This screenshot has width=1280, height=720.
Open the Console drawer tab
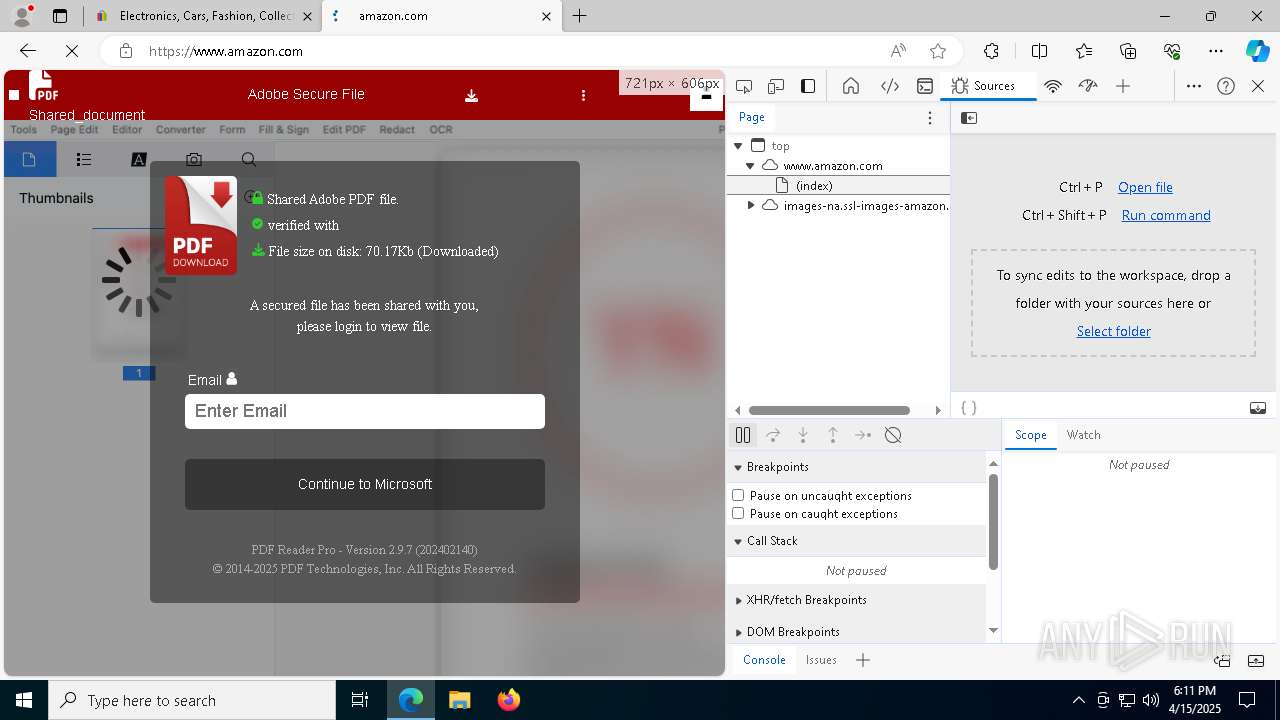pyautogui.click(x=764, y=660)
